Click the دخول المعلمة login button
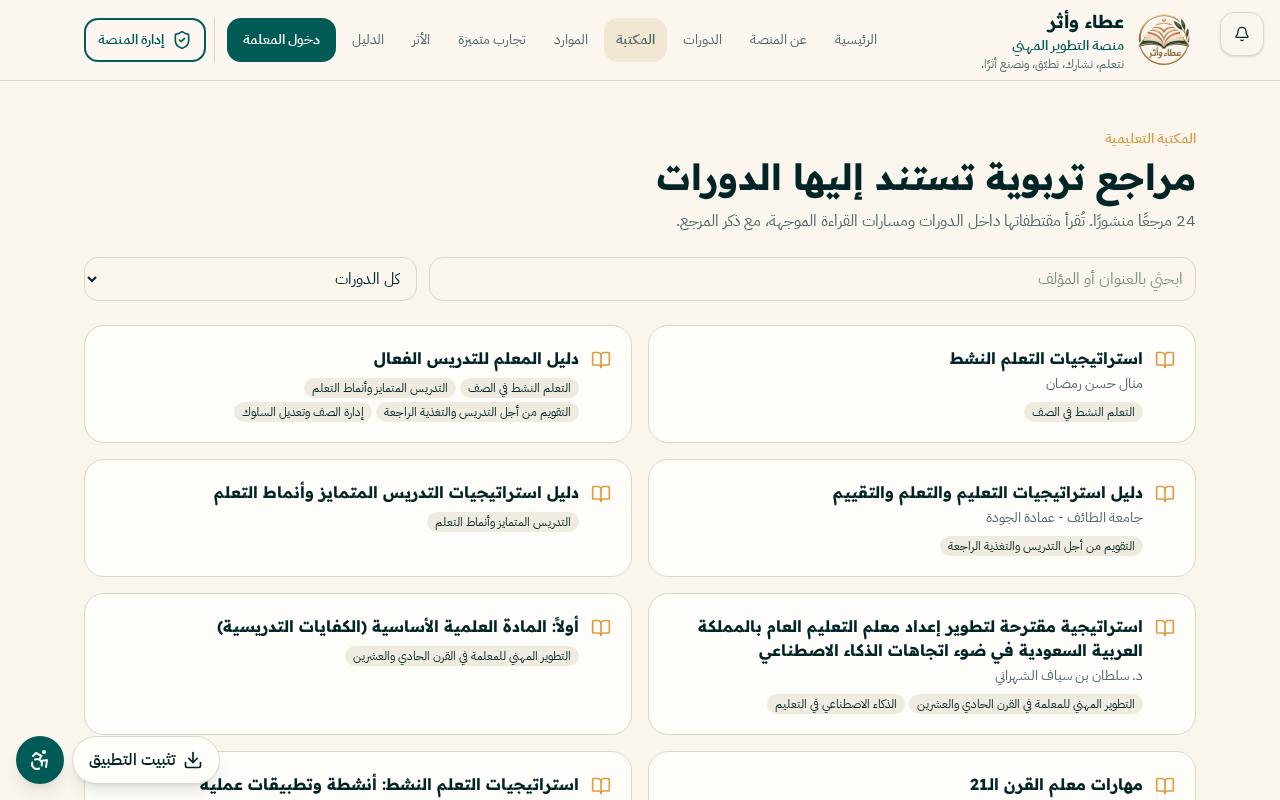1280x800 pixels. tap(281, 40)
